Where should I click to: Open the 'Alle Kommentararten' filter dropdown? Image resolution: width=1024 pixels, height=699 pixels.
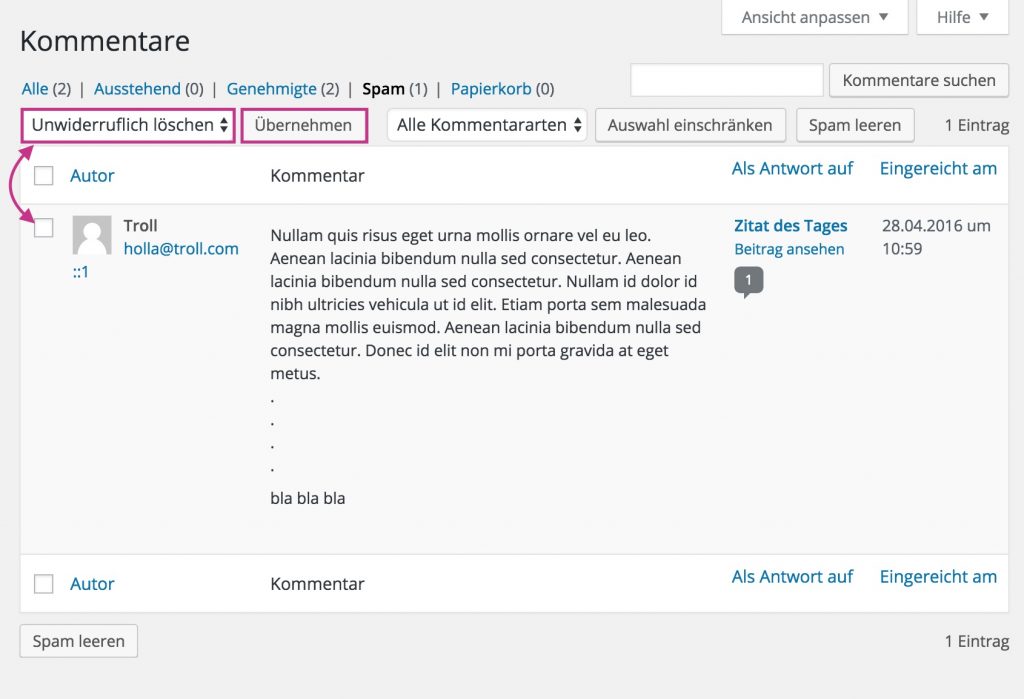click(x=487, y=126)
